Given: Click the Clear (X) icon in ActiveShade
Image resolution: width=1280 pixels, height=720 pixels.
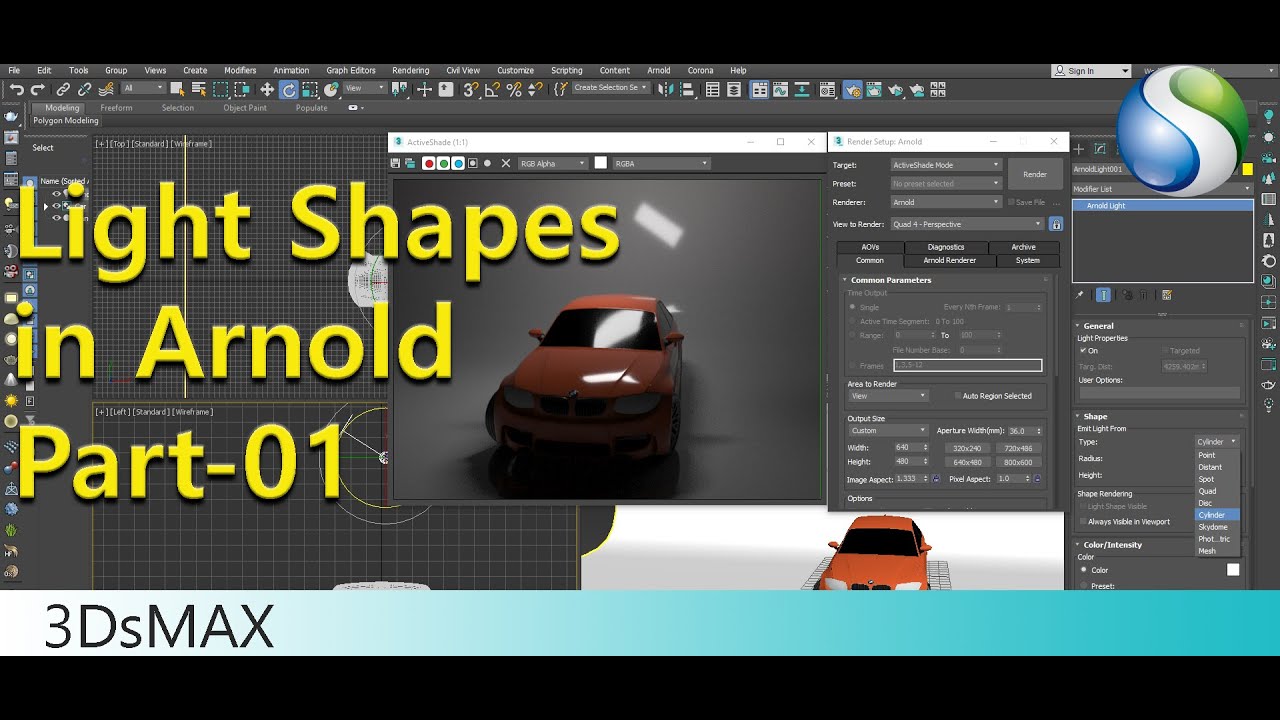Looking at the screenshot, I should pos(506,163).
